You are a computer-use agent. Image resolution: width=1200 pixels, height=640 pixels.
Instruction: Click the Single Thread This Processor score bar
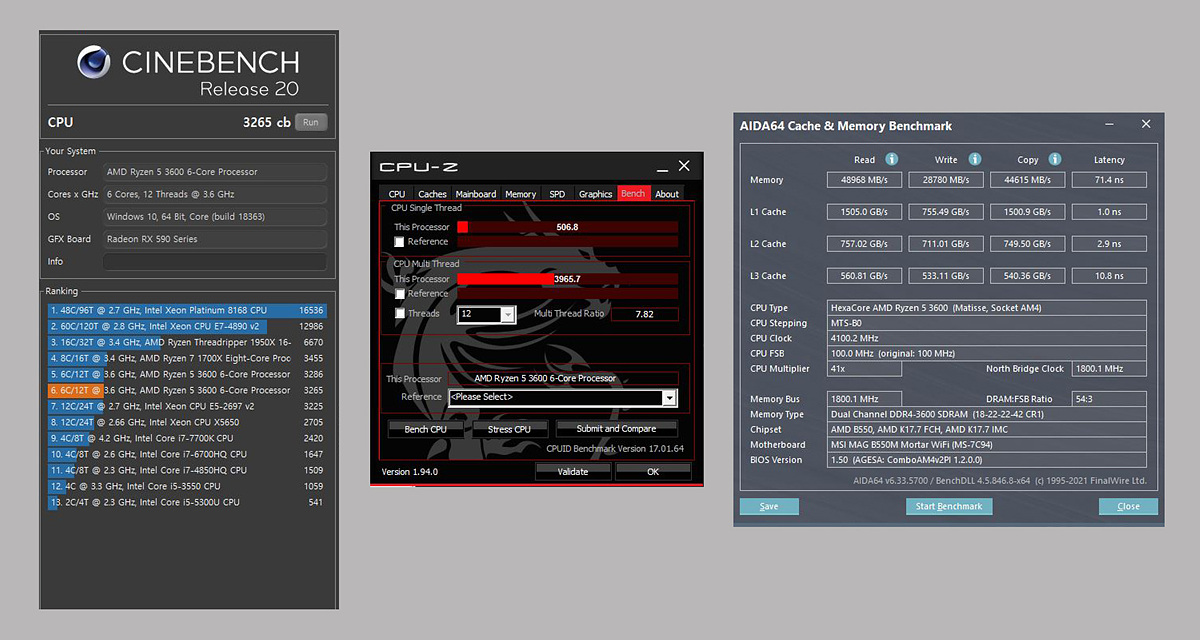(567, 227)
